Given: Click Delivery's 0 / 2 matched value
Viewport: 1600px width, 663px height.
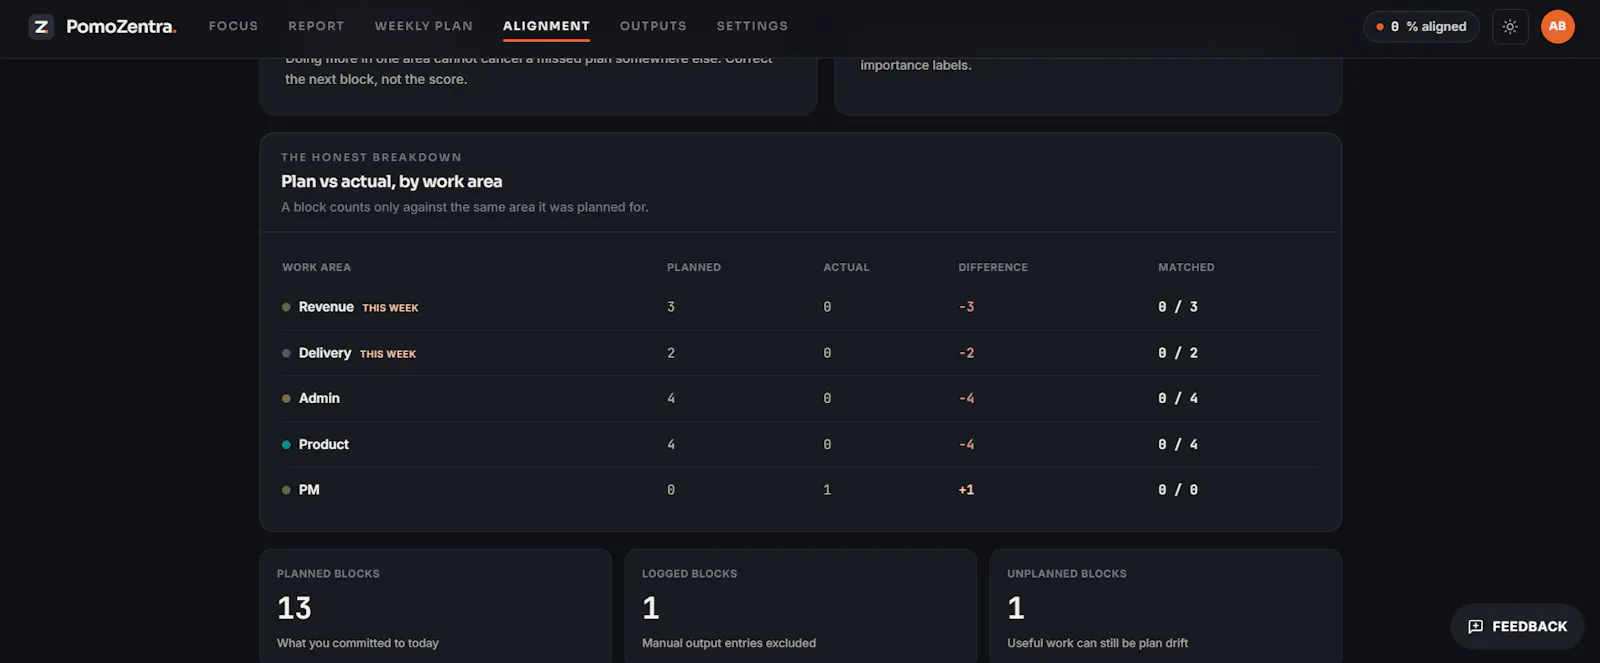Looking at the screenshot, I should tap(1178, 353).
